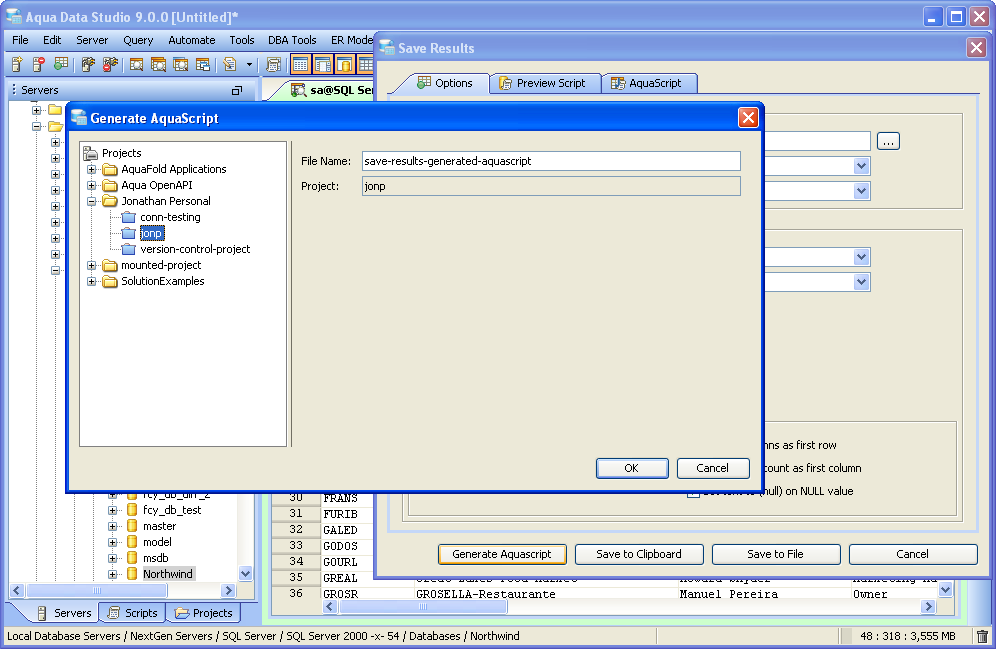The image size is (996, 649).
Task: Click the model database cylinder icon
Action: point(132,542)
